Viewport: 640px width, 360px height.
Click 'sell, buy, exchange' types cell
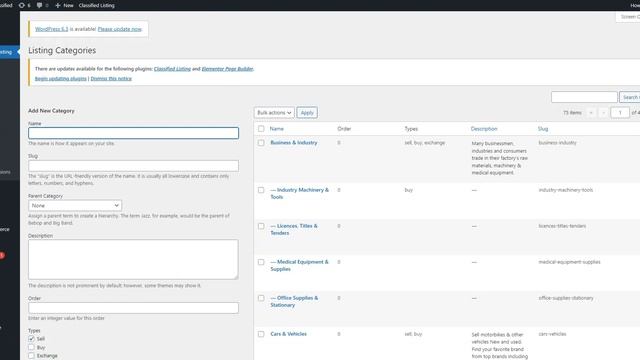425,143
